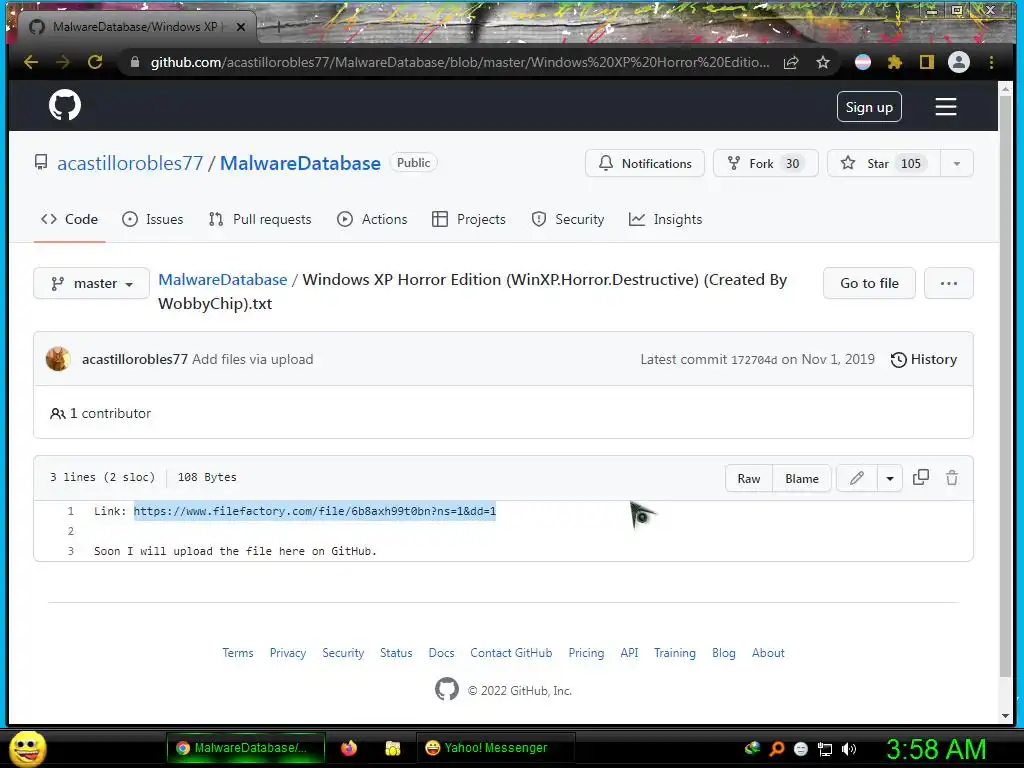Image resolution: width=1024 pixels, height=768 pixels.
Task: Click the GitHub octocat logo in header
Action: 65,105
